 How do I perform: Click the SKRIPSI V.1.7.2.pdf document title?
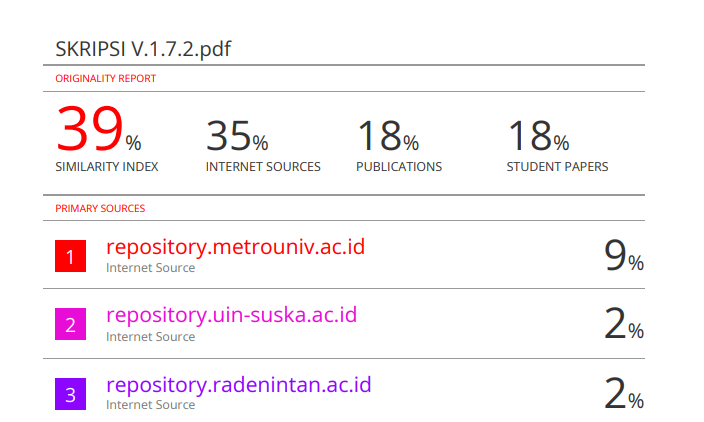pos(143,49)
